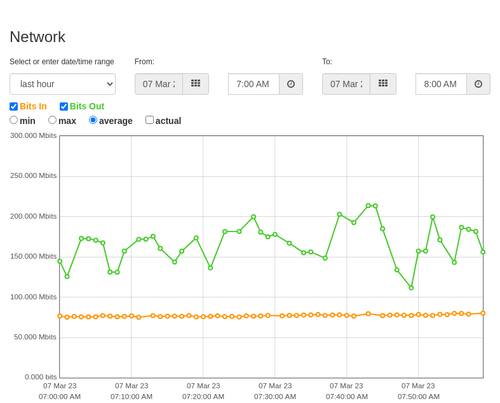The image size is (500, 403).
Task: Select the min radio button
Action: coord(14,120)
